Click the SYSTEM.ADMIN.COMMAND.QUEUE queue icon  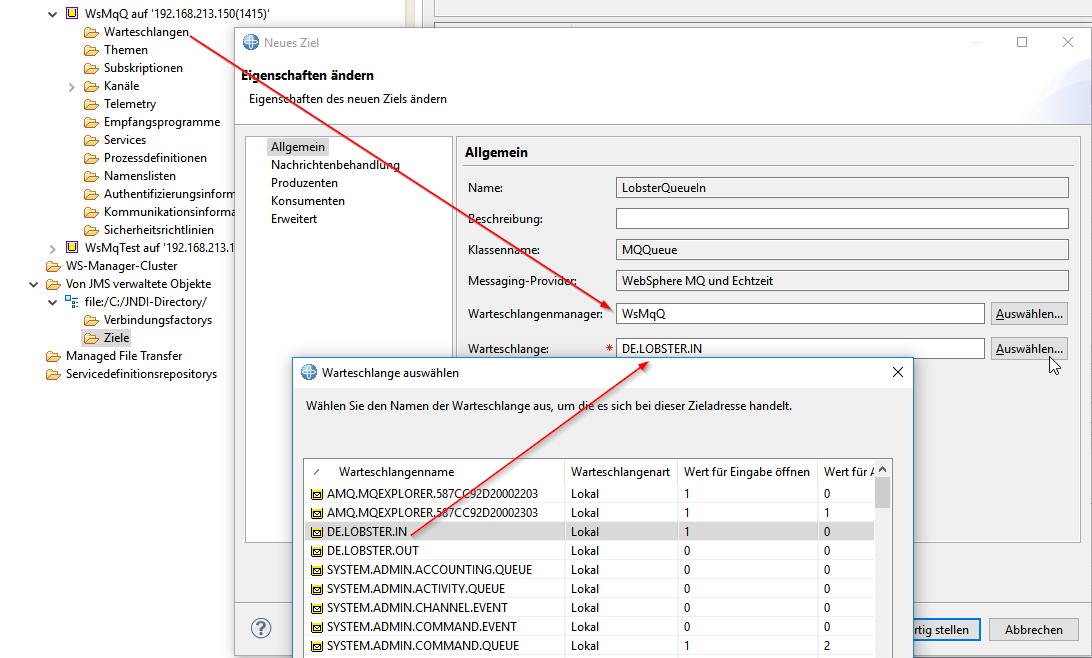316,646
